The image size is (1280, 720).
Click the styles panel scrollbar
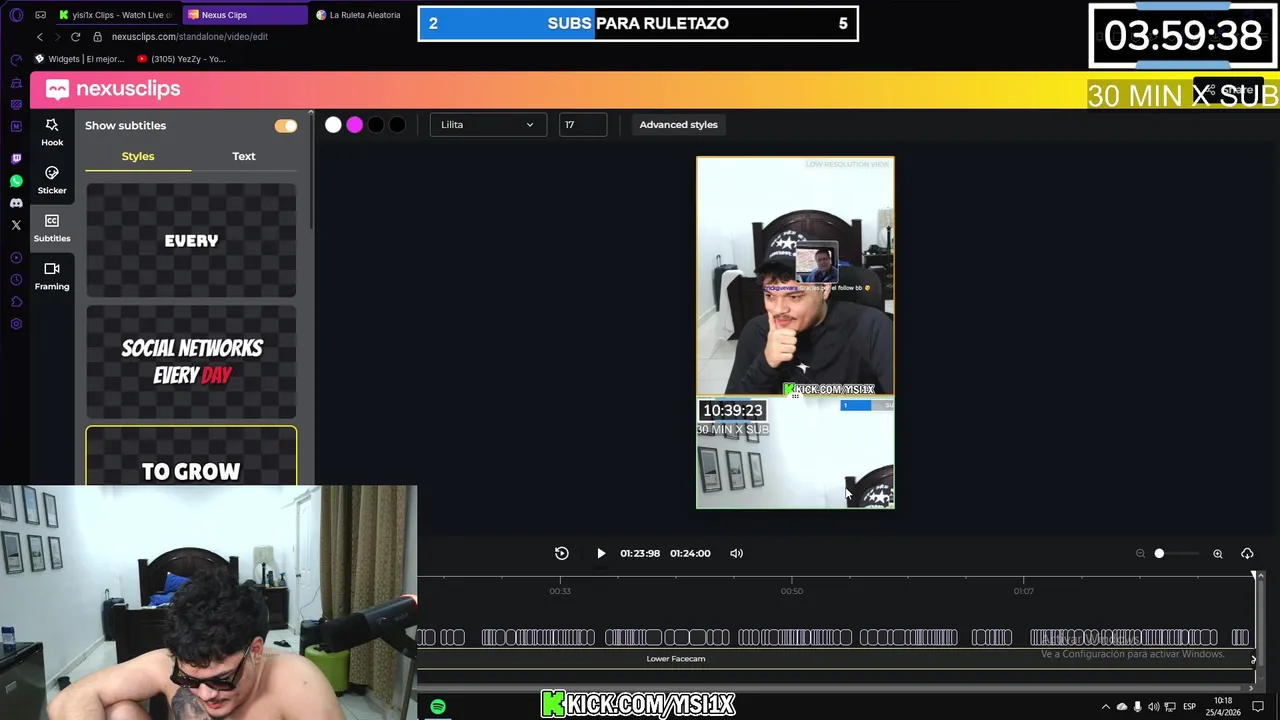pos(311,170)
